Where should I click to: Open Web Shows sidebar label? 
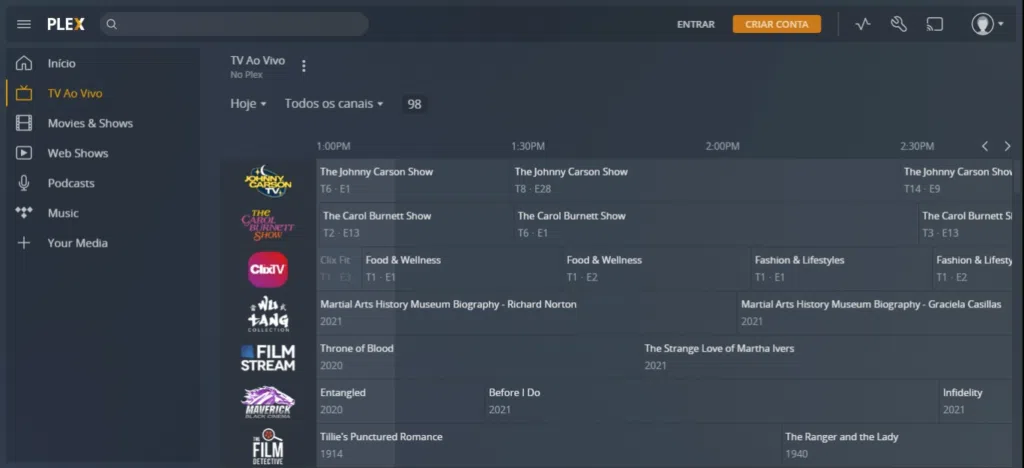click(78, 153)
